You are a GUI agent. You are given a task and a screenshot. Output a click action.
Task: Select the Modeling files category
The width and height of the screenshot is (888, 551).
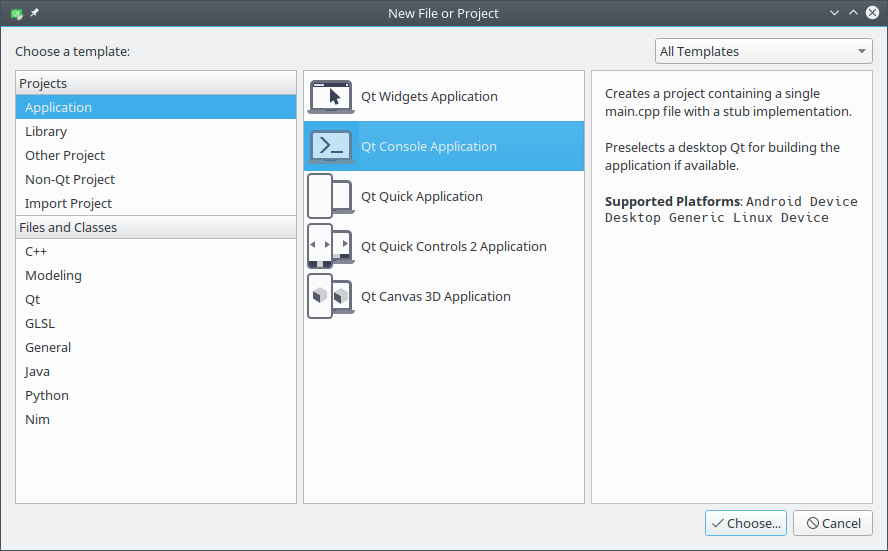point(156,275)
